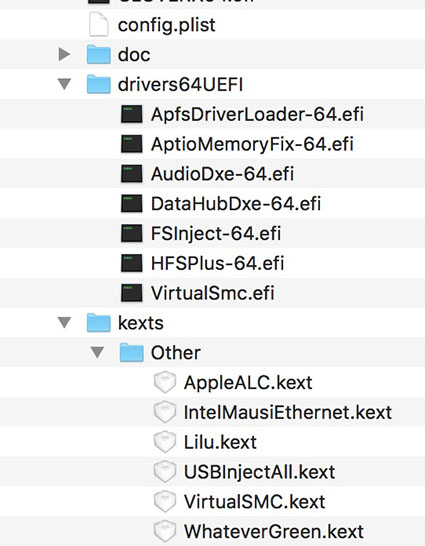The image size is (425, 546).
Task: Select the drivers64UEFI folder name
Action: pyautogui.click(x=180, y=85)
